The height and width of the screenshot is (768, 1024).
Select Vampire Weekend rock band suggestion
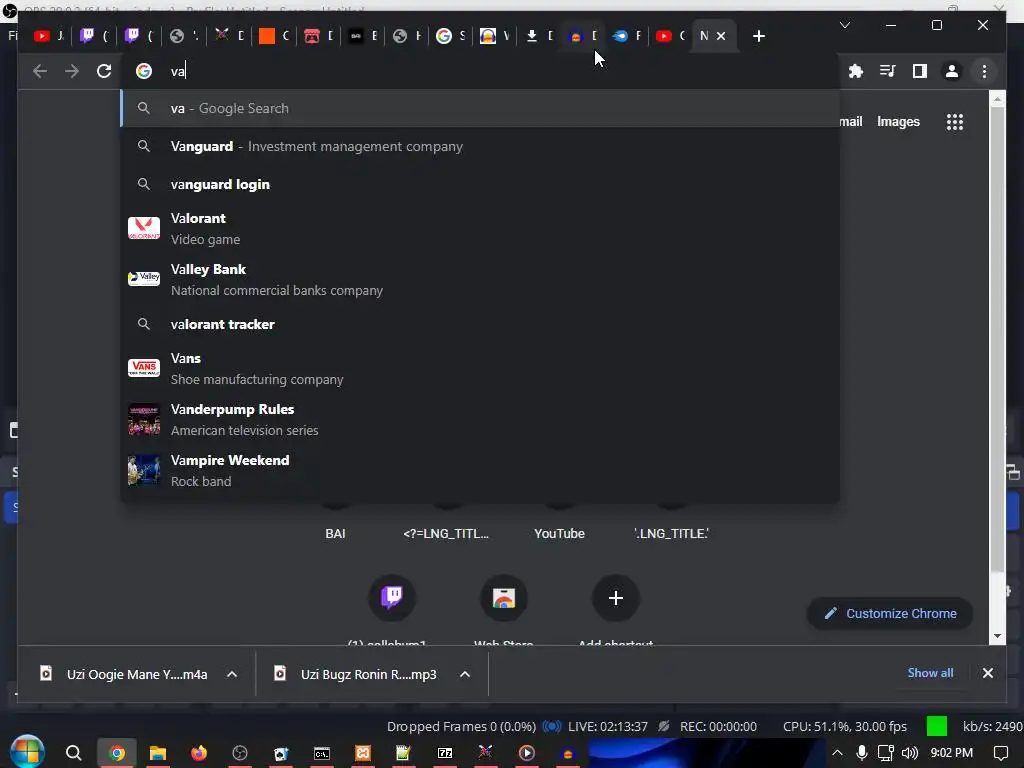pyautogui.click(x=480, y=470)
